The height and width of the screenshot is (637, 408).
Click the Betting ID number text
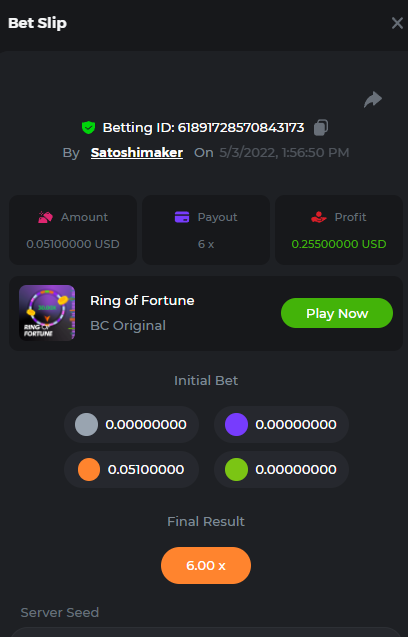(241, 128)
